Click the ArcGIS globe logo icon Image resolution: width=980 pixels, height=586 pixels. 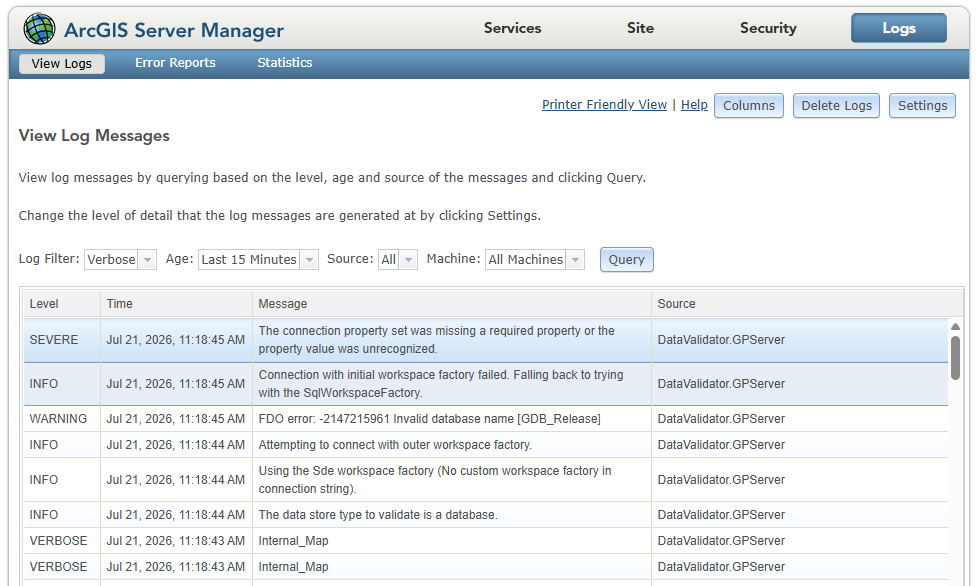tap(39, 29)
